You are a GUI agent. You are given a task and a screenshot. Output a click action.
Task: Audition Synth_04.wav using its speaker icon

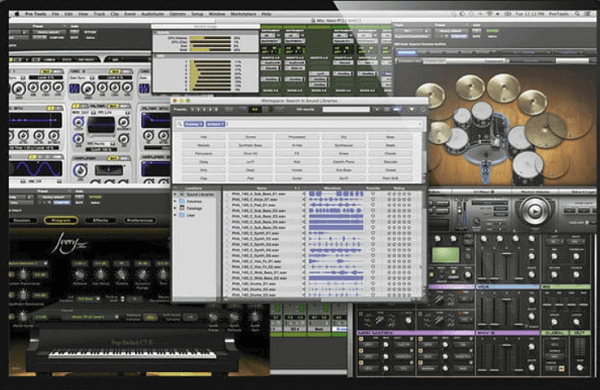coord(305,250)
